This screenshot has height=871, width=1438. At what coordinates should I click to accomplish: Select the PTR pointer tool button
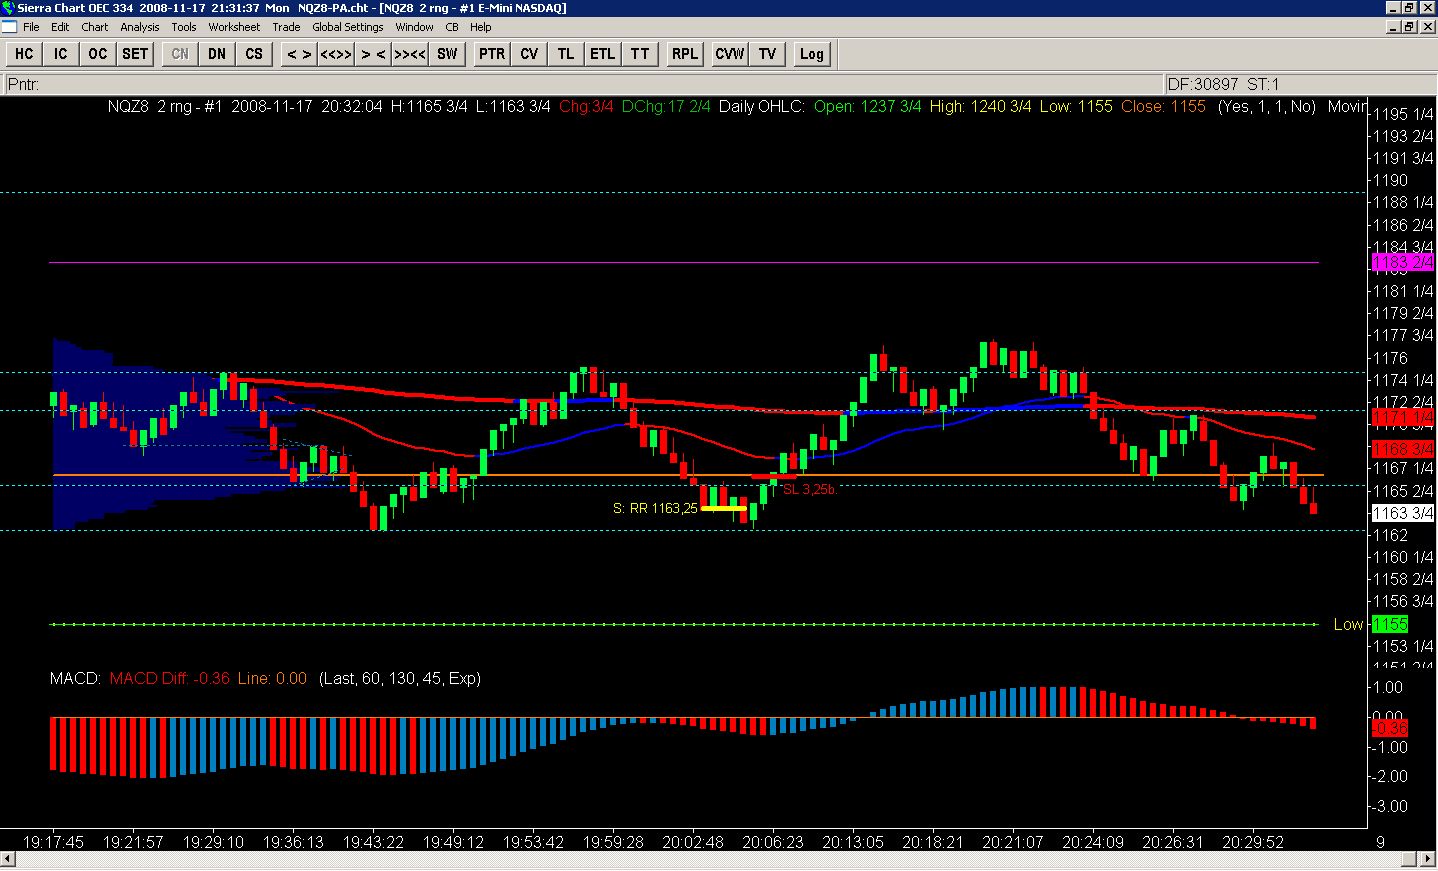click(x=491, y=54)
